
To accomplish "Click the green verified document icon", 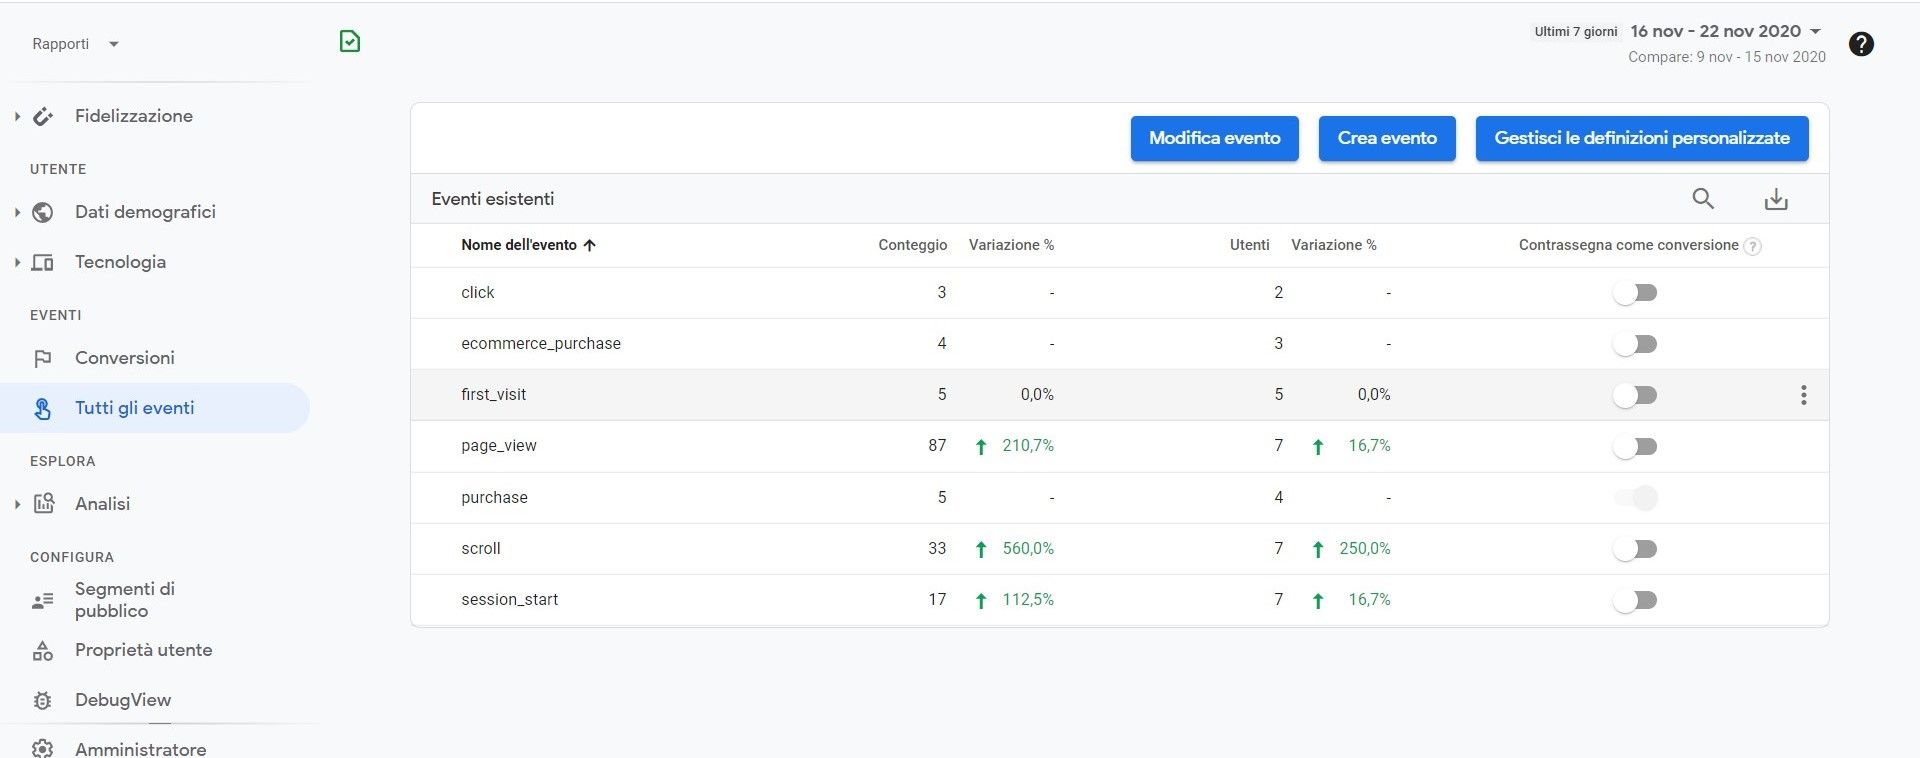I will [350, 41].
